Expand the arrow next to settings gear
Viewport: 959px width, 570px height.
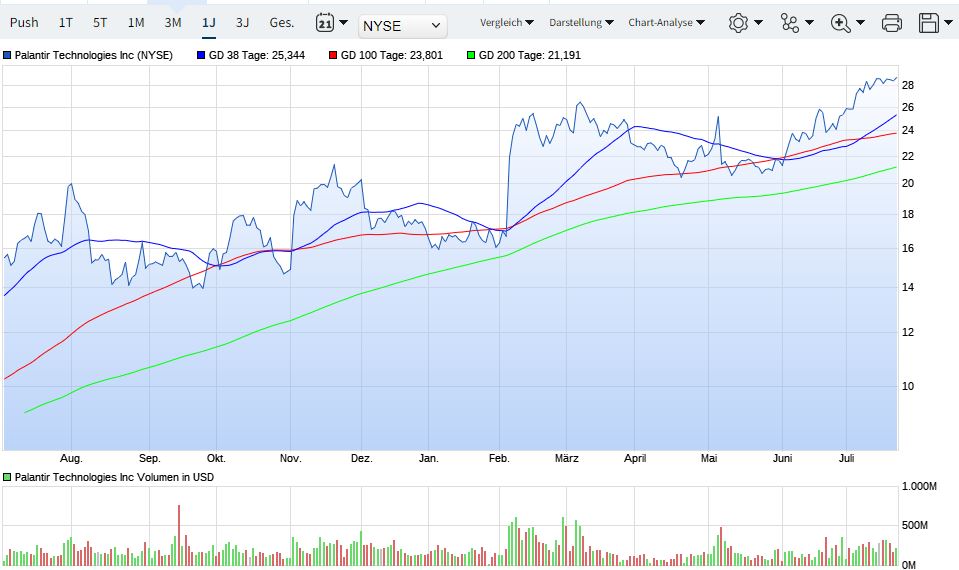[x=758, y=23]
